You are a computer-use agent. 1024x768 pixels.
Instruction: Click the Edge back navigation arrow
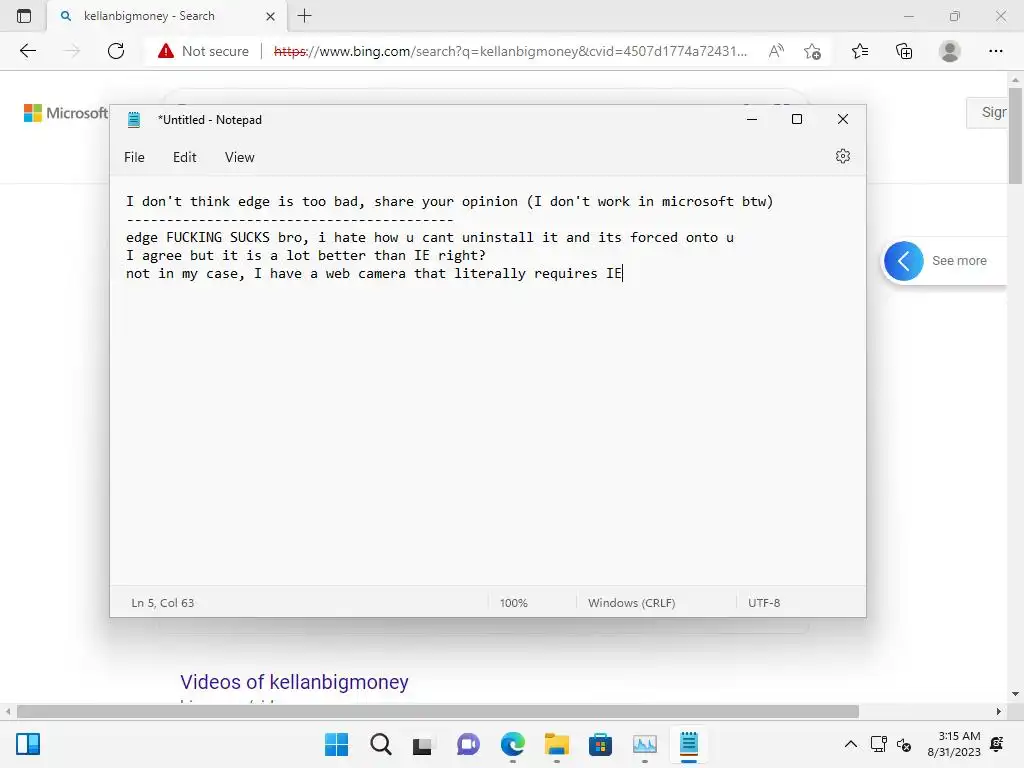[28, 51]
